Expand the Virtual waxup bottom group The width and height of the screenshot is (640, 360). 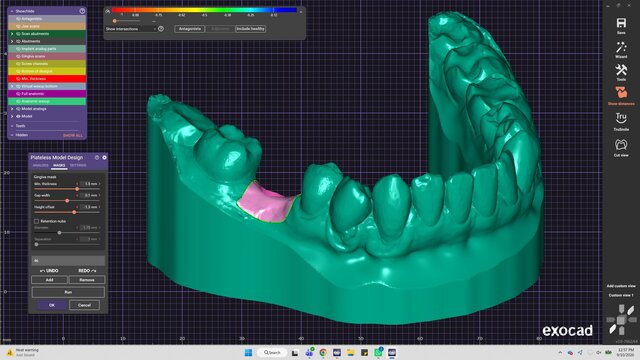12,86
